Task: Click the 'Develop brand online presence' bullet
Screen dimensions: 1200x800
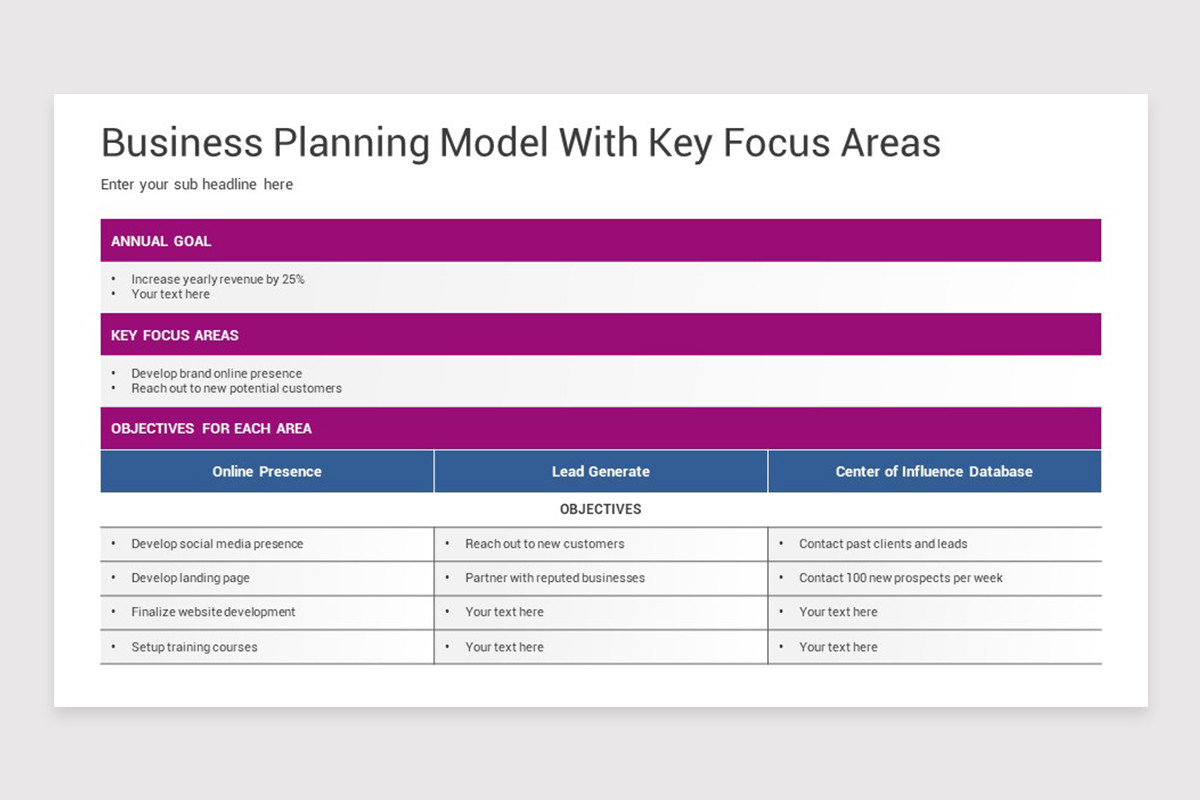Action: click(x=217, y=373)
